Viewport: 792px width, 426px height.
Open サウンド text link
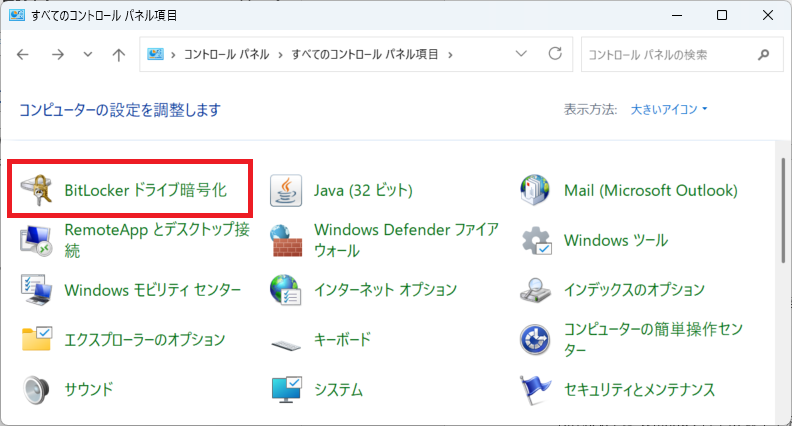click(x=89, y=389)
